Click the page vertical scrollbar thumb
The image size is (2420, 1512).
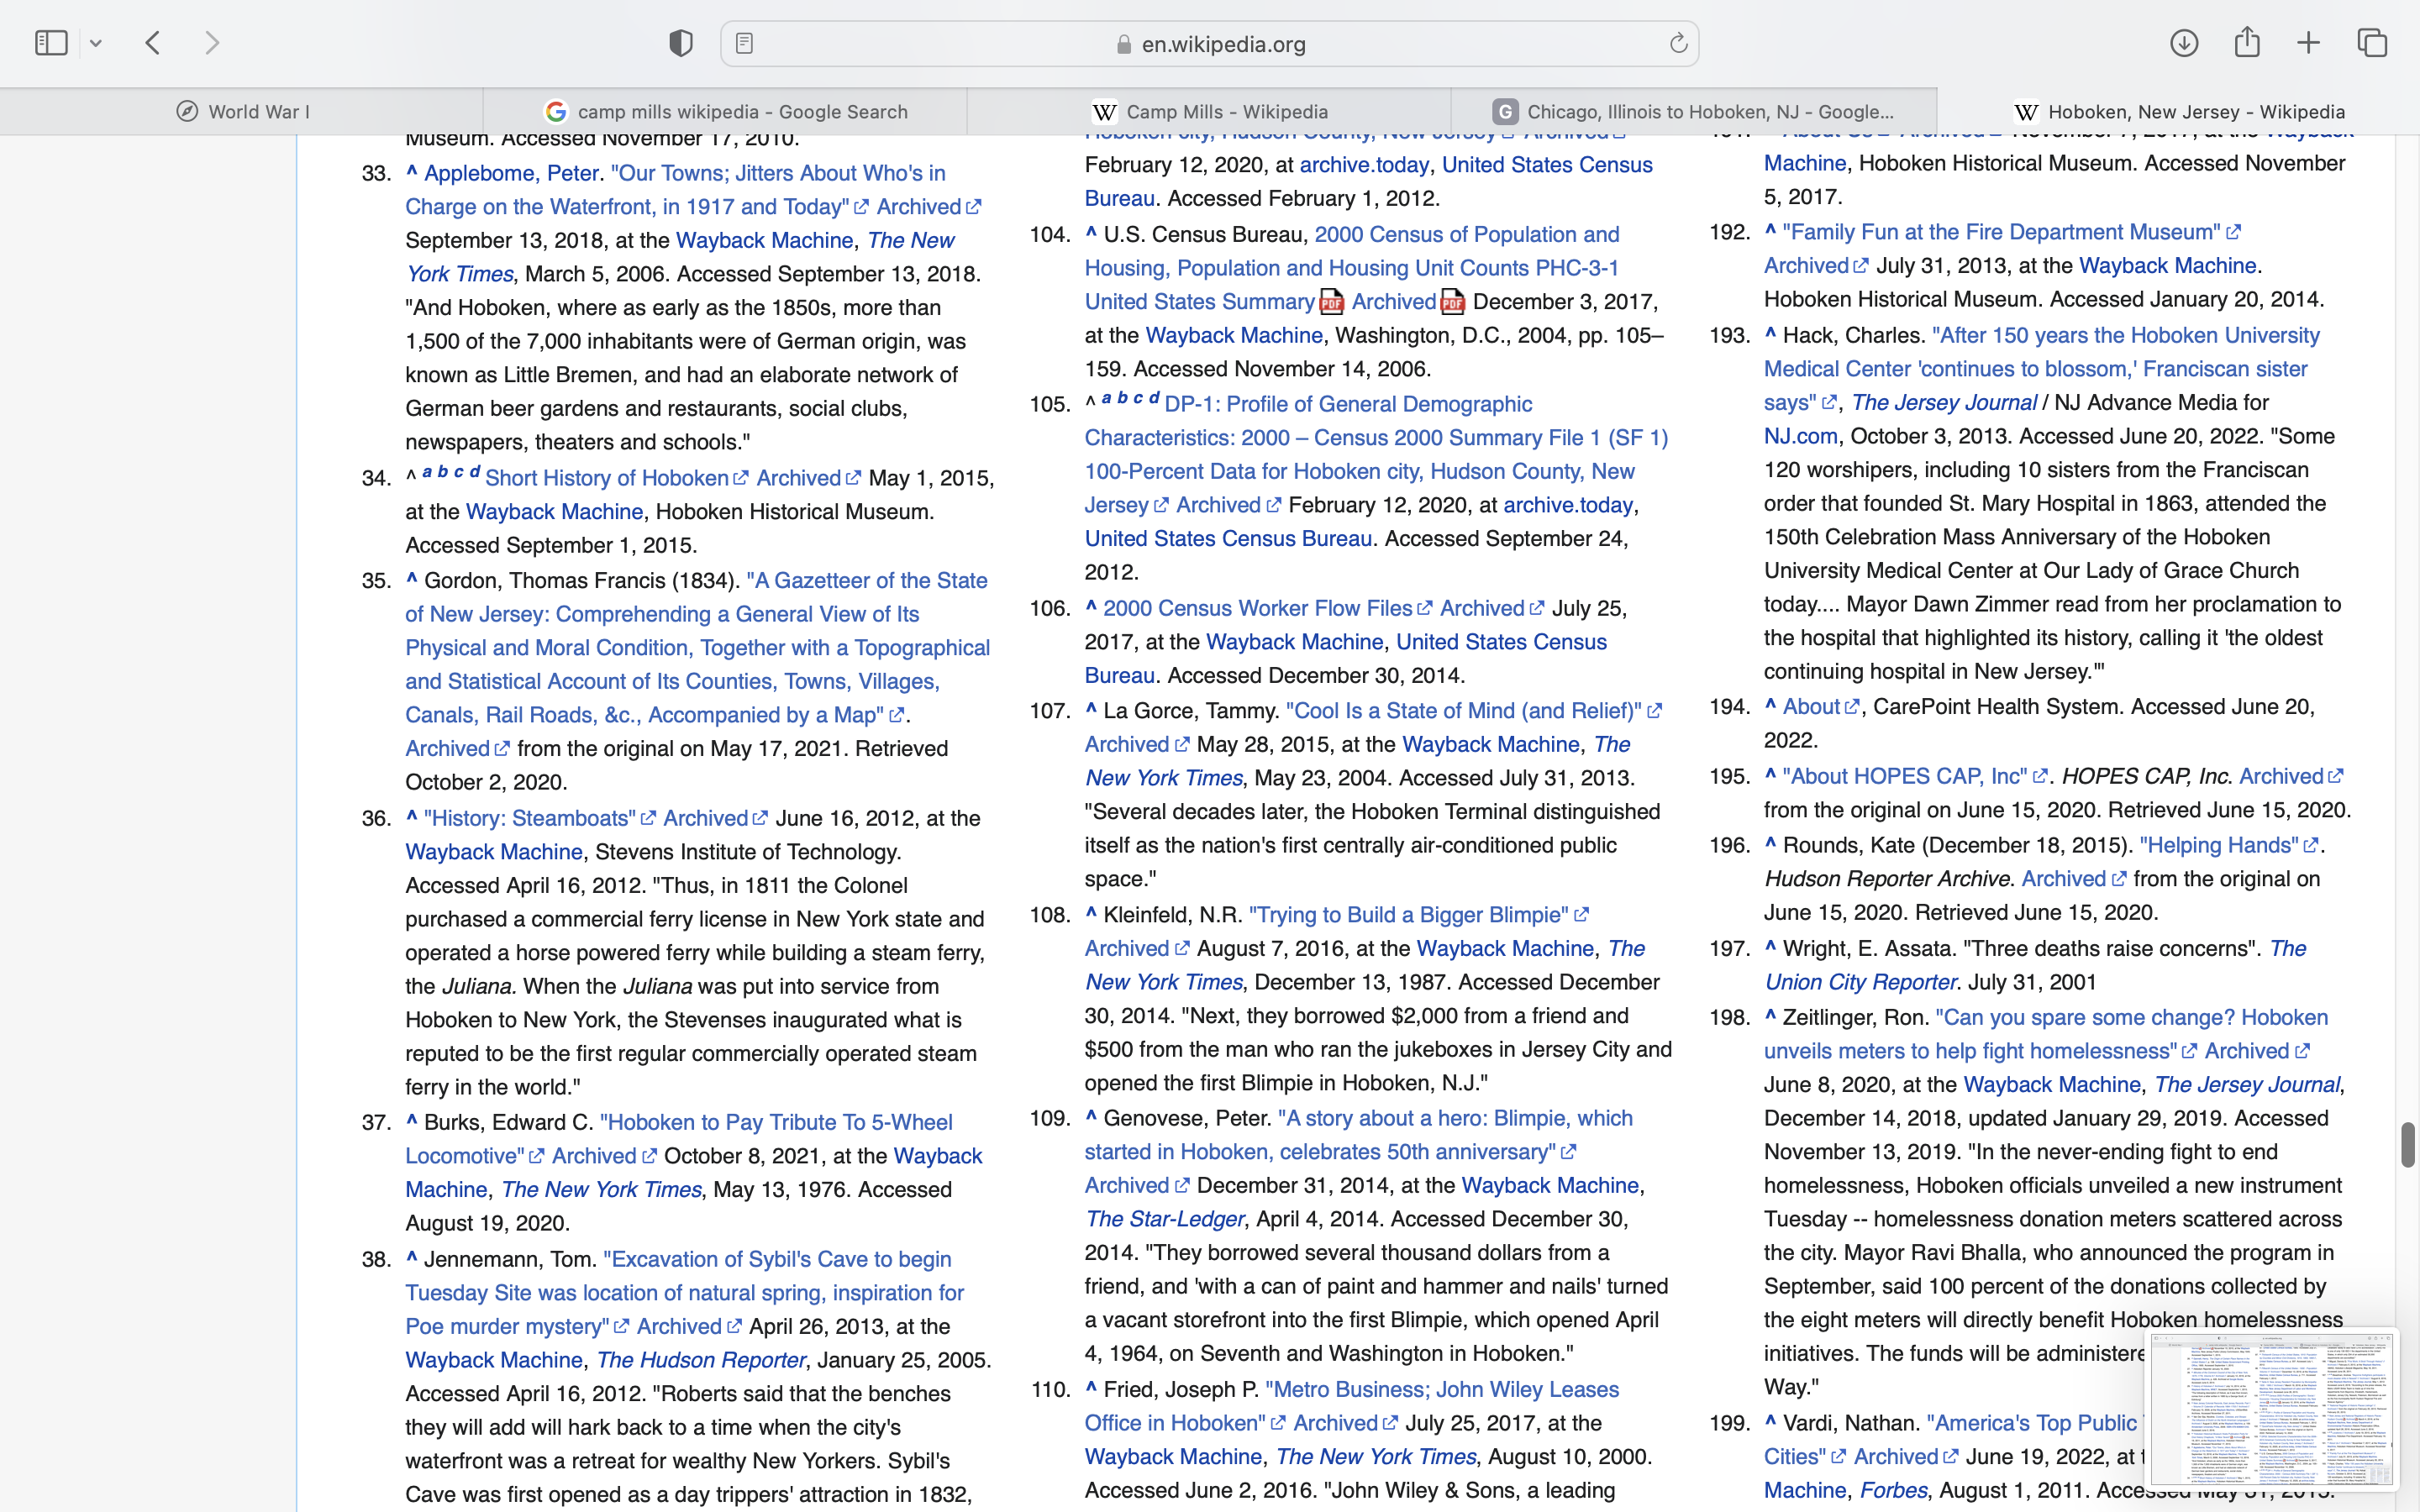coord(2408,1144)
